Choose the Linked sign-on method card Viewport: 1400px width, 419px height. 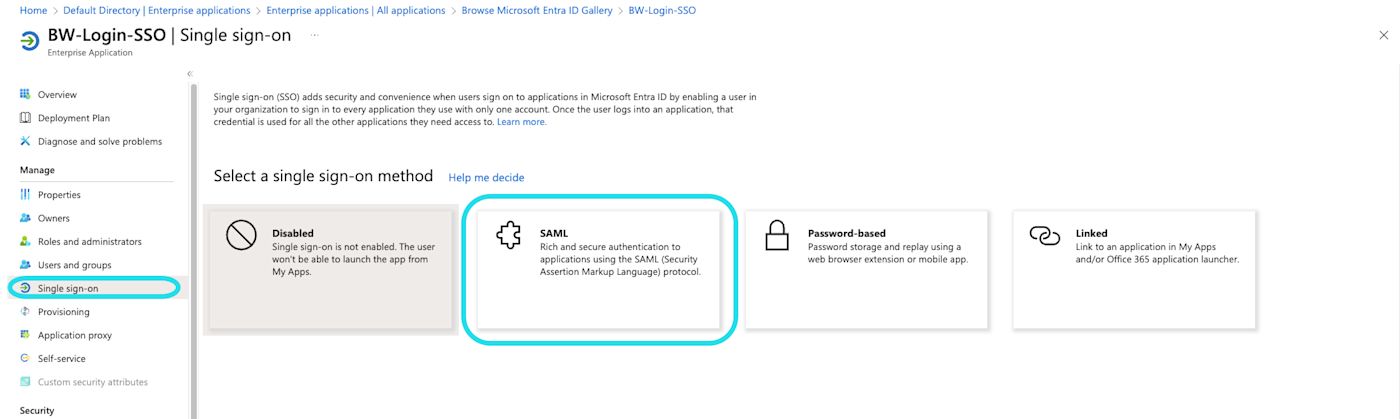point(1134,270)
